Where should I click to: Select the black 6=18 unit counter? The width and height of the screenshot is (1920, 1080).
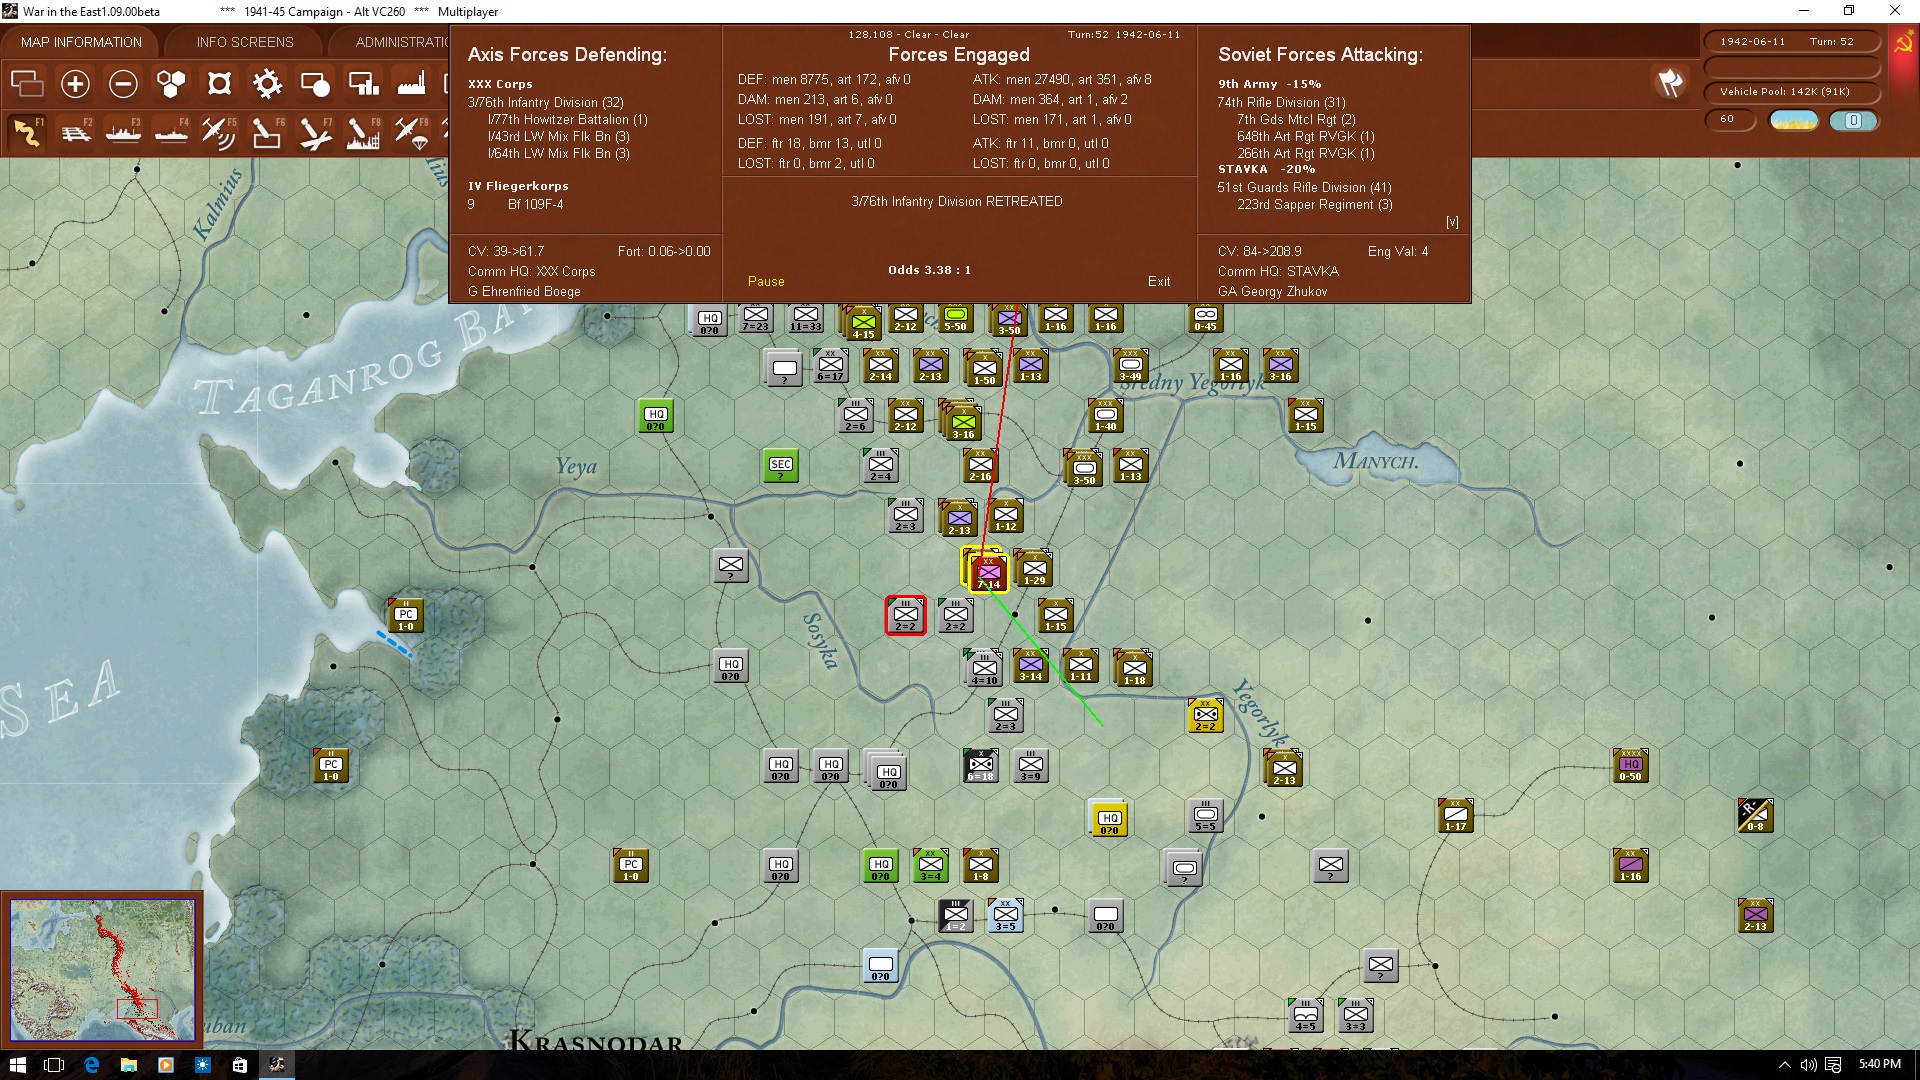click(981, 765)
